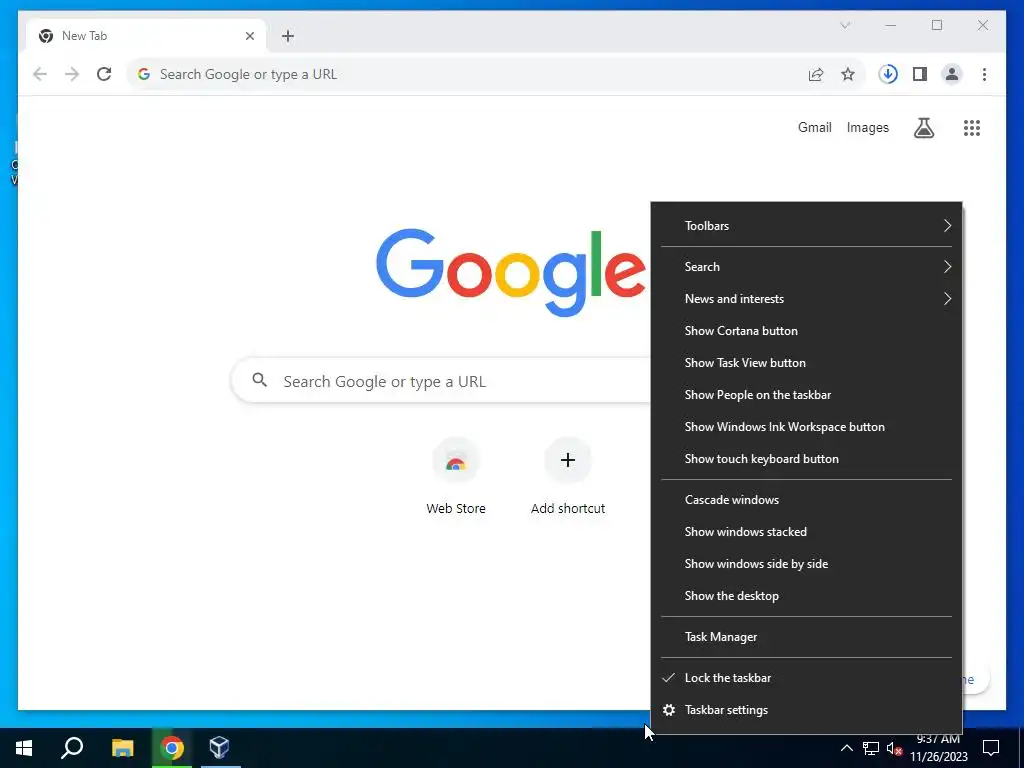The image size is (1024, 768).
Task: Click the muted volume tray icon
Action: point(894,748)
